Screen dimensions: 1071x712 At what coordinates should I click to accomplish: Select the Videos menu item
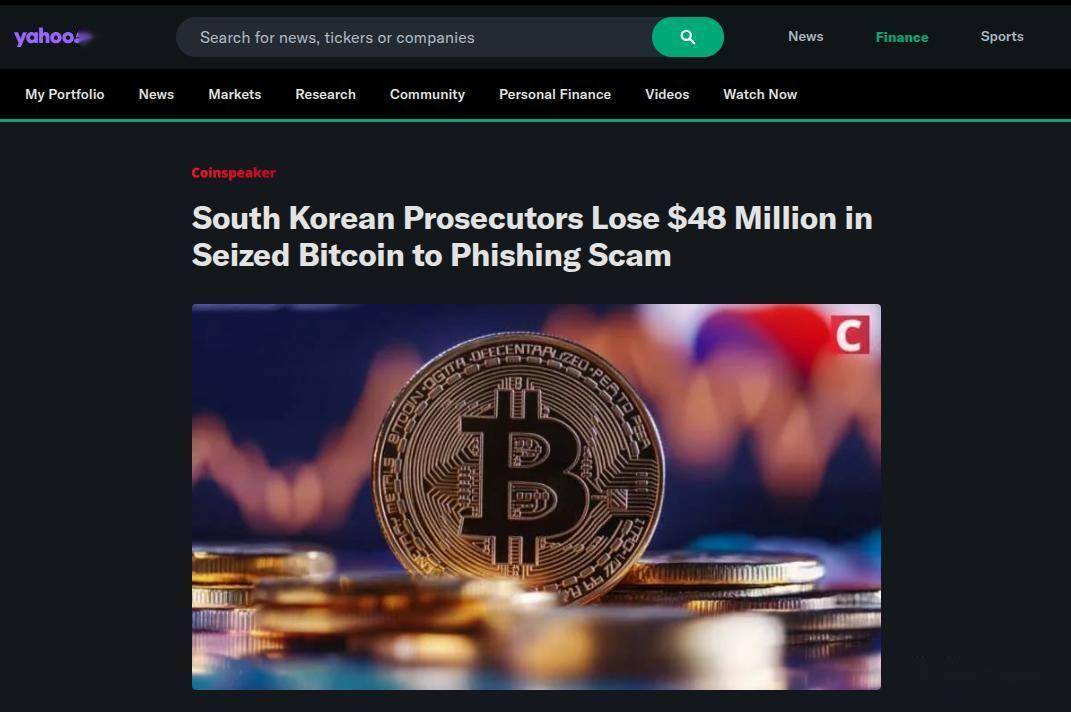point(667,94)
